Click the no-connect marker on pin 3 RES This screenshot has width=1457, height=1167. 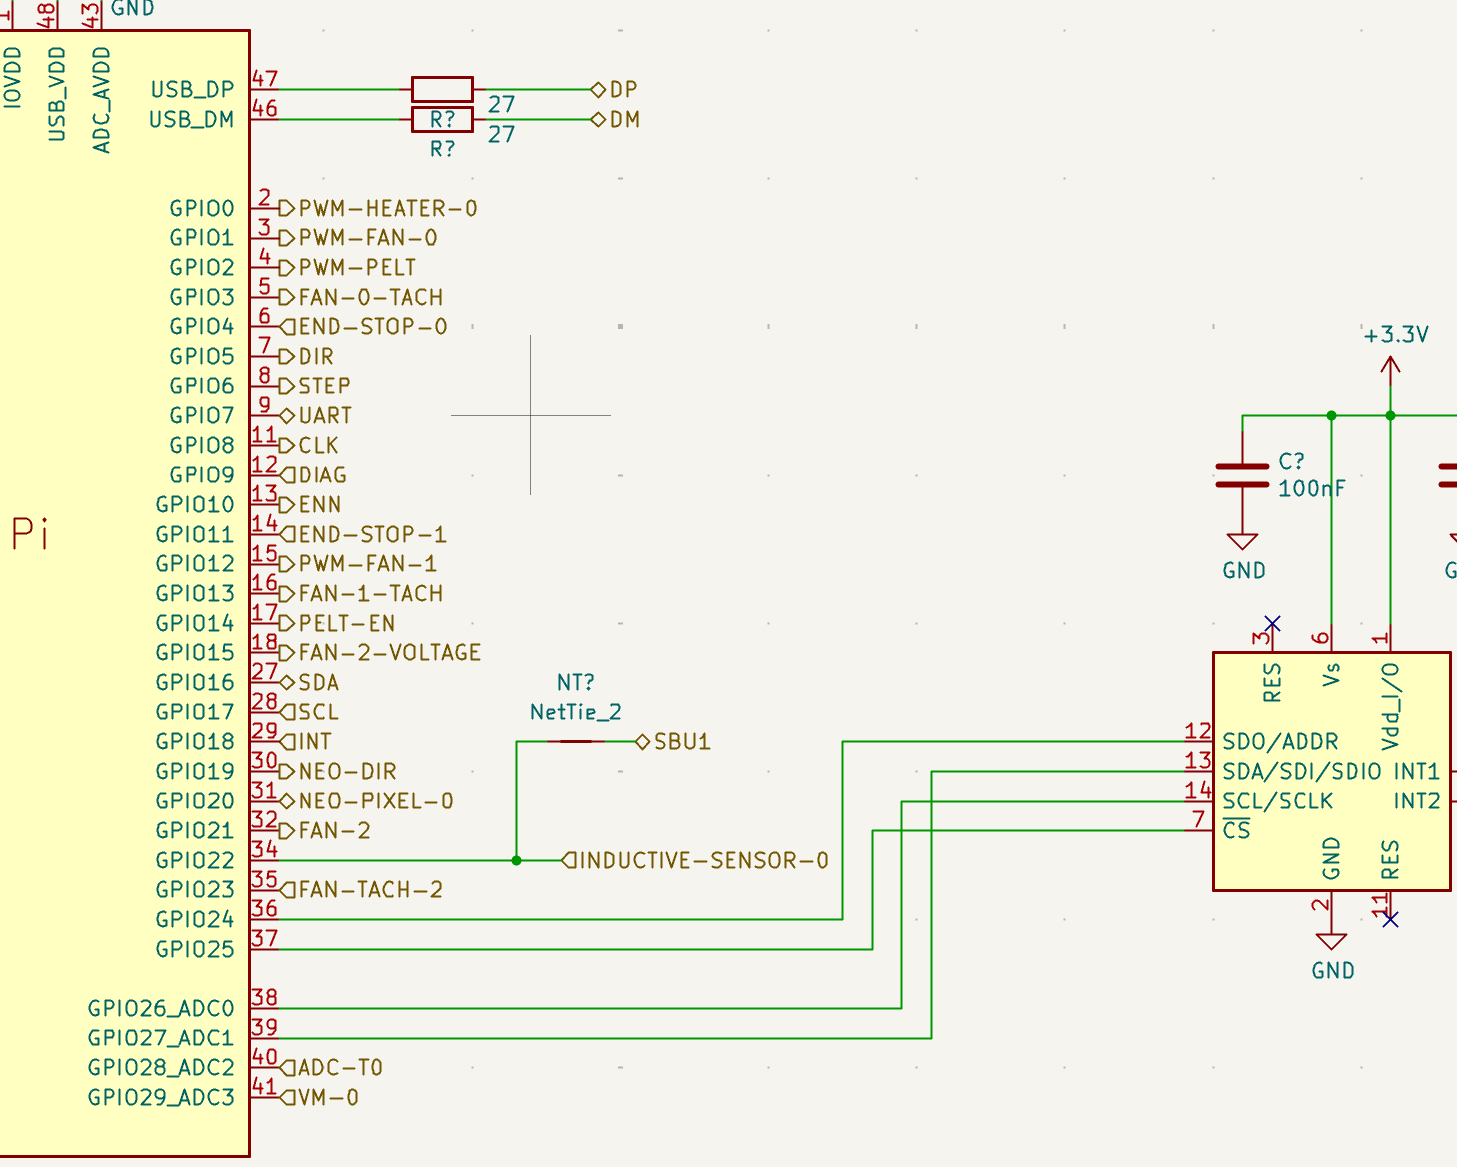click(1272, 624)
